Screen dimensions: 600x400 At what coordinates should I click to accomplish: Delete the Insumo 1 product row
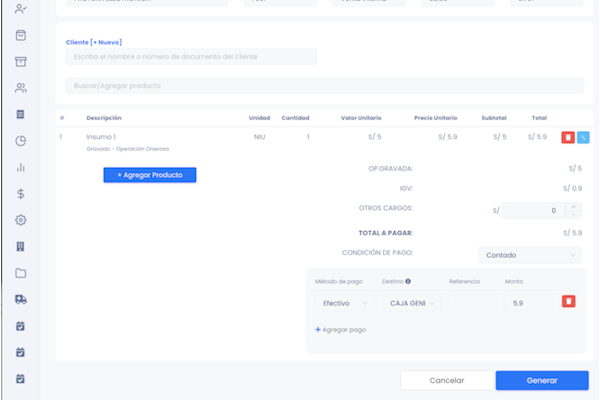568,137
